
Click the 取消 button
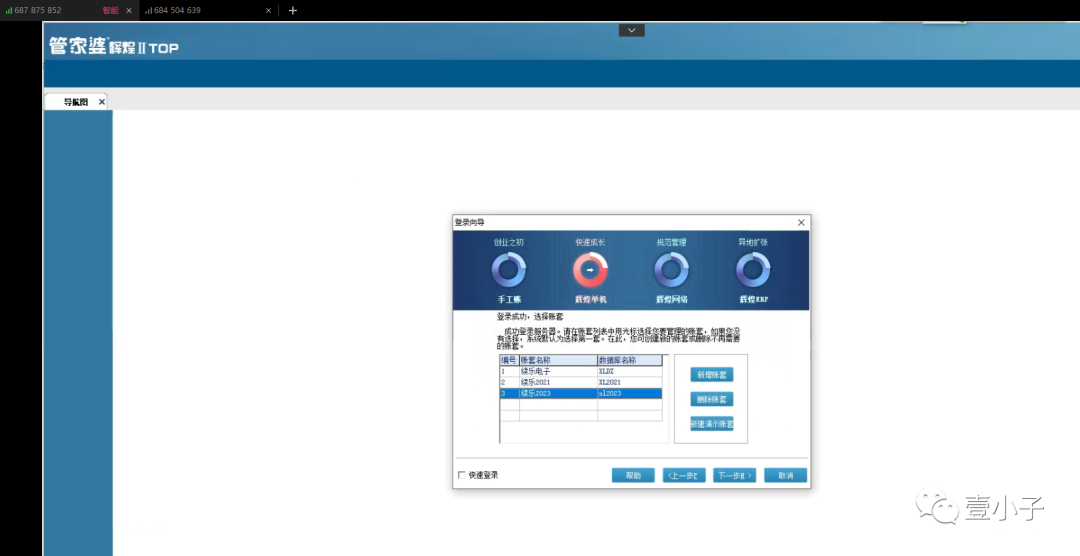[x=785, y=475]
